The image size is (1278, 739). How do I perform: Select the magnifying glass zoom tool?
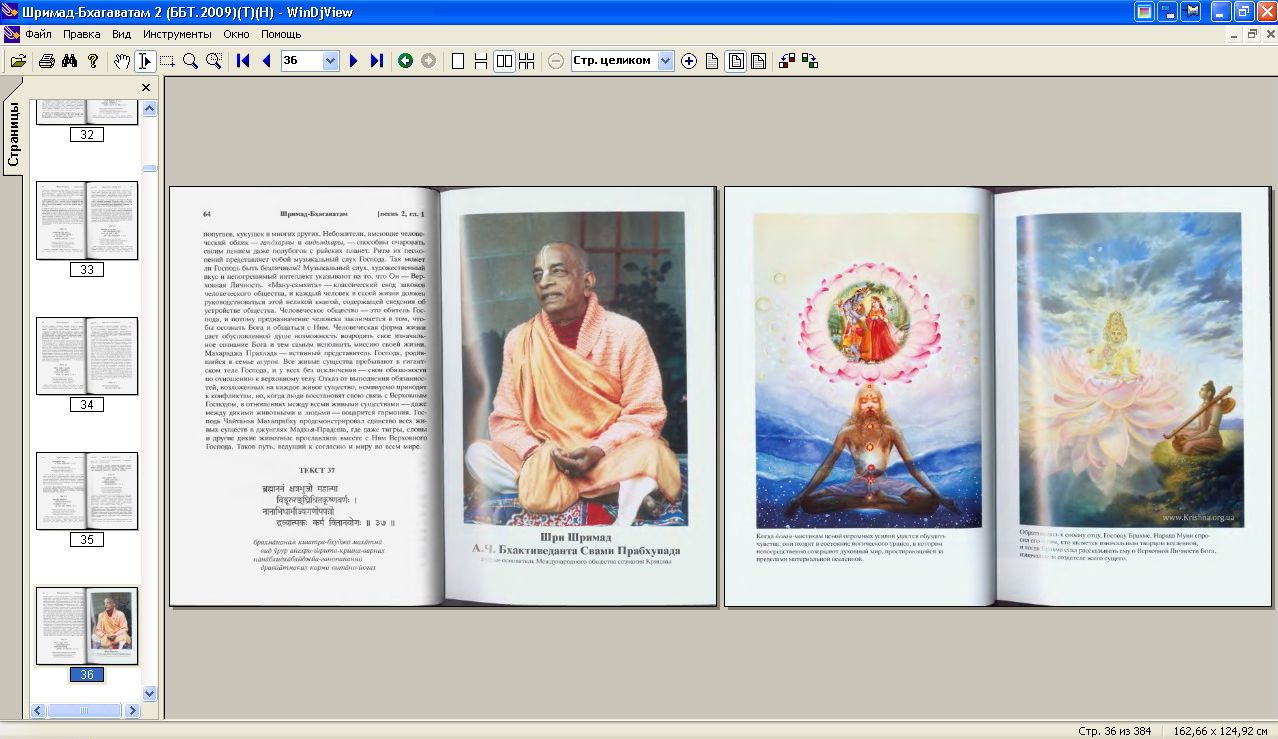(x=190, y=61)
